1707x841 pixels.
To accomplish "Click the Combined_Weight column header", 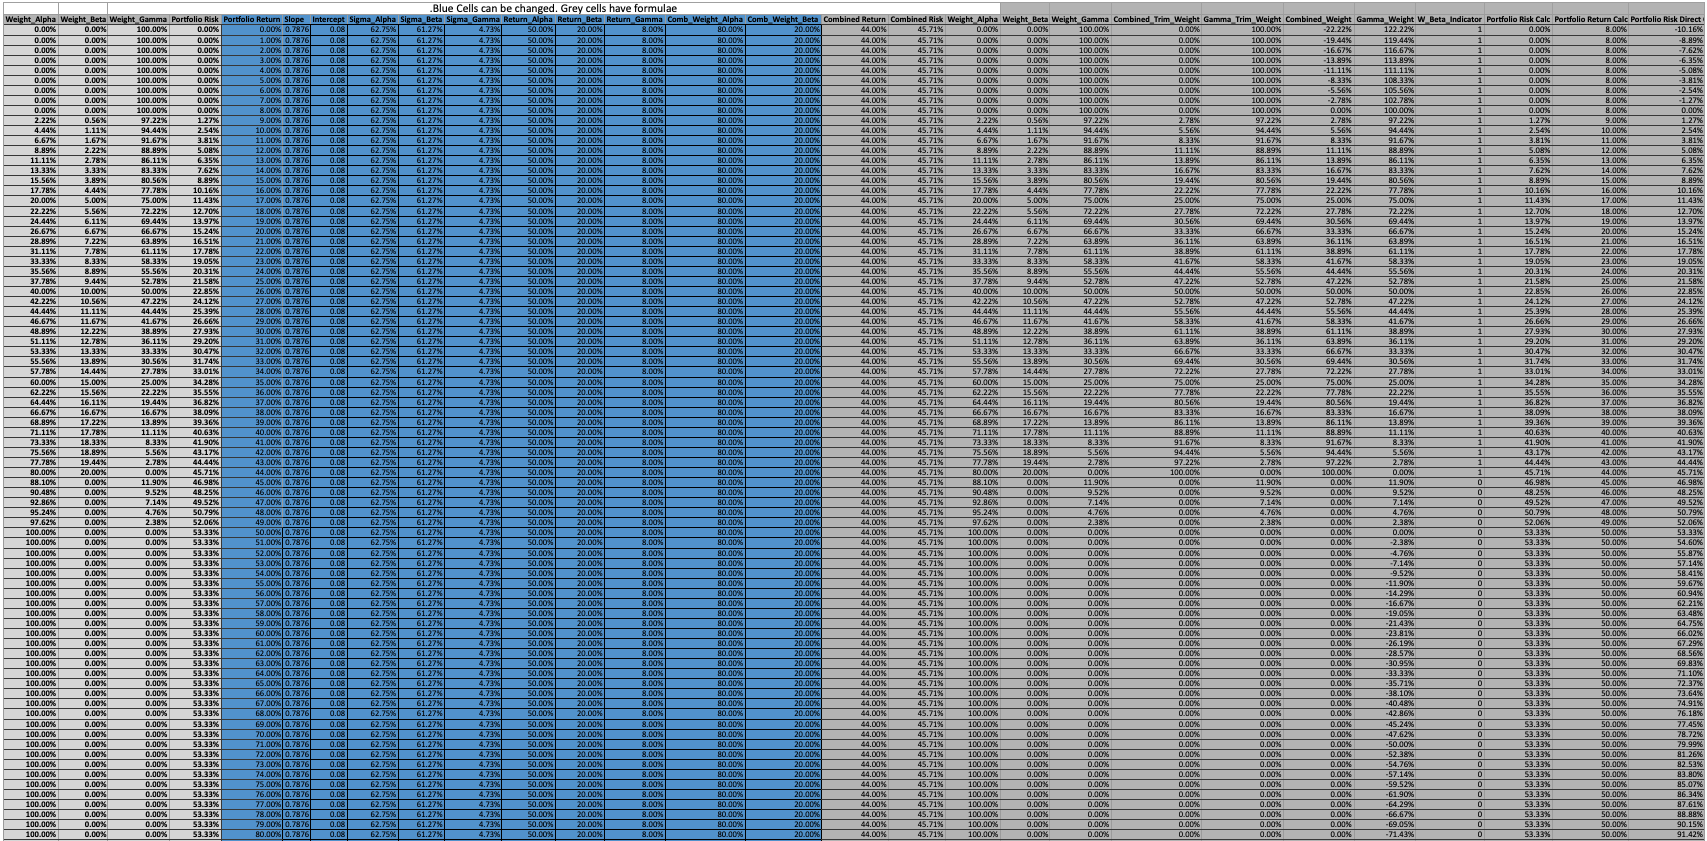I will [x=1319, y=19].
